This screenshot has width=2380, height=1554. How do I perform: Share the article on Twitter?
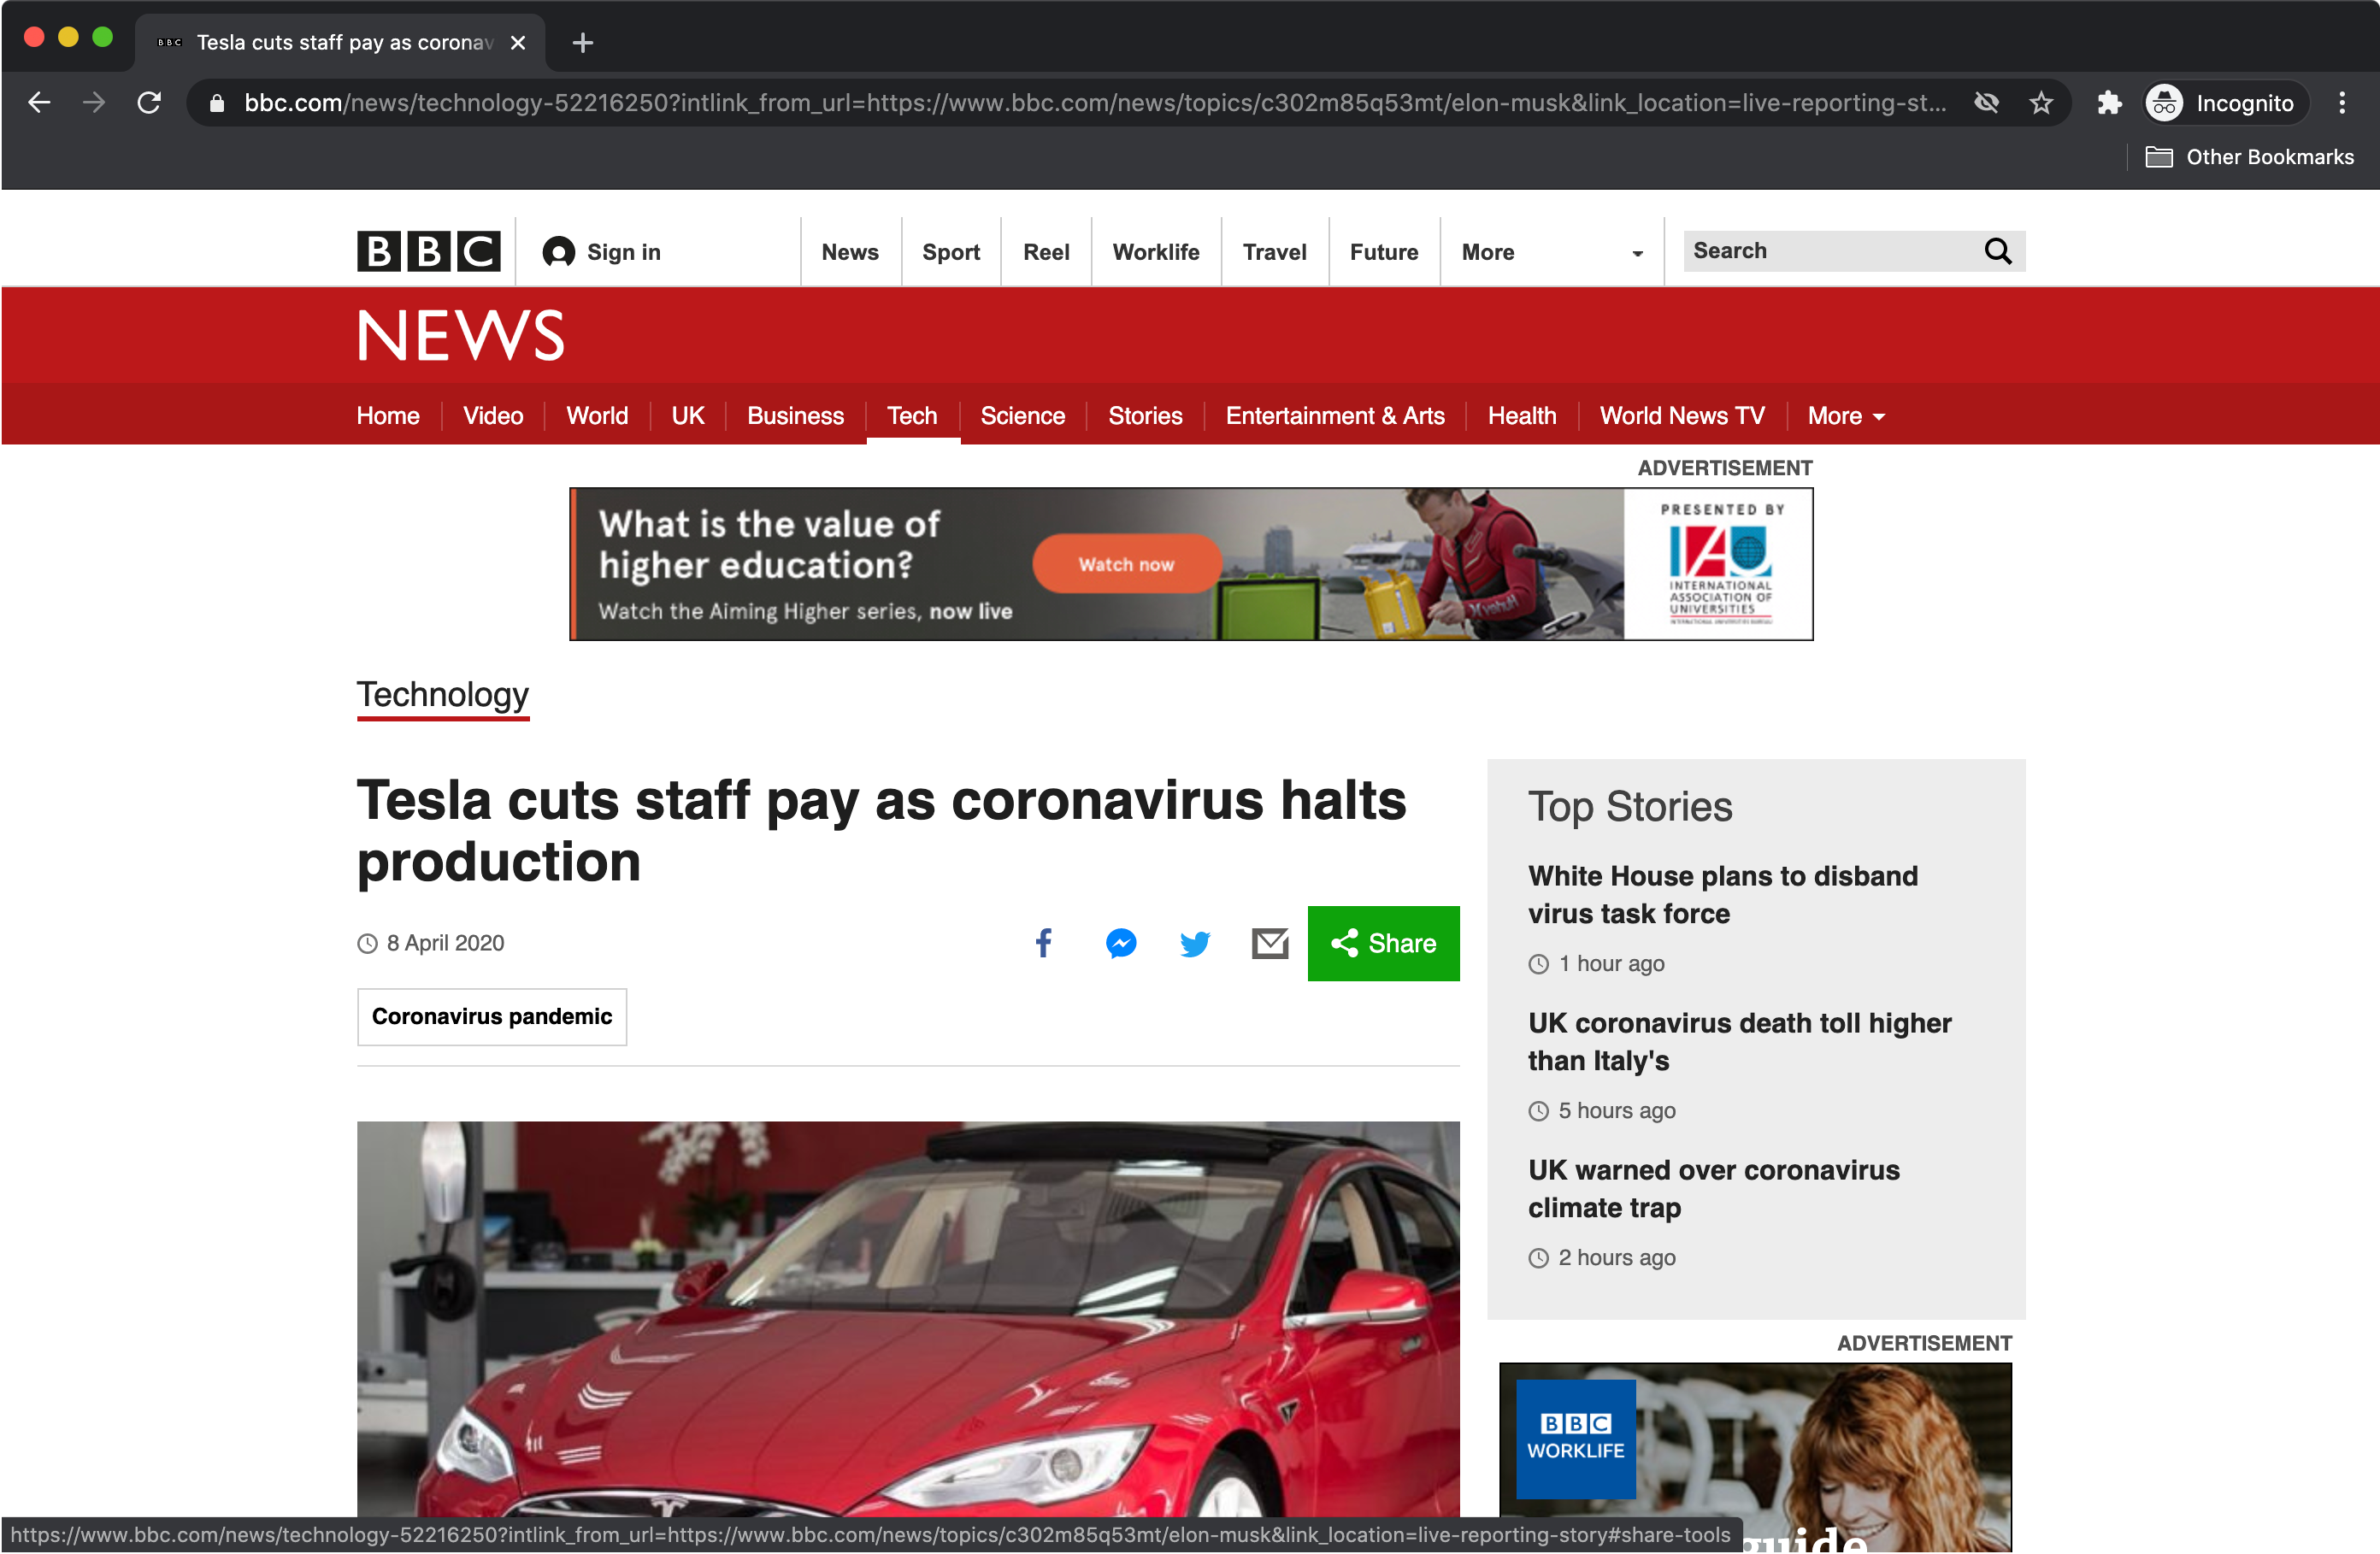[x=1194, y=943]
